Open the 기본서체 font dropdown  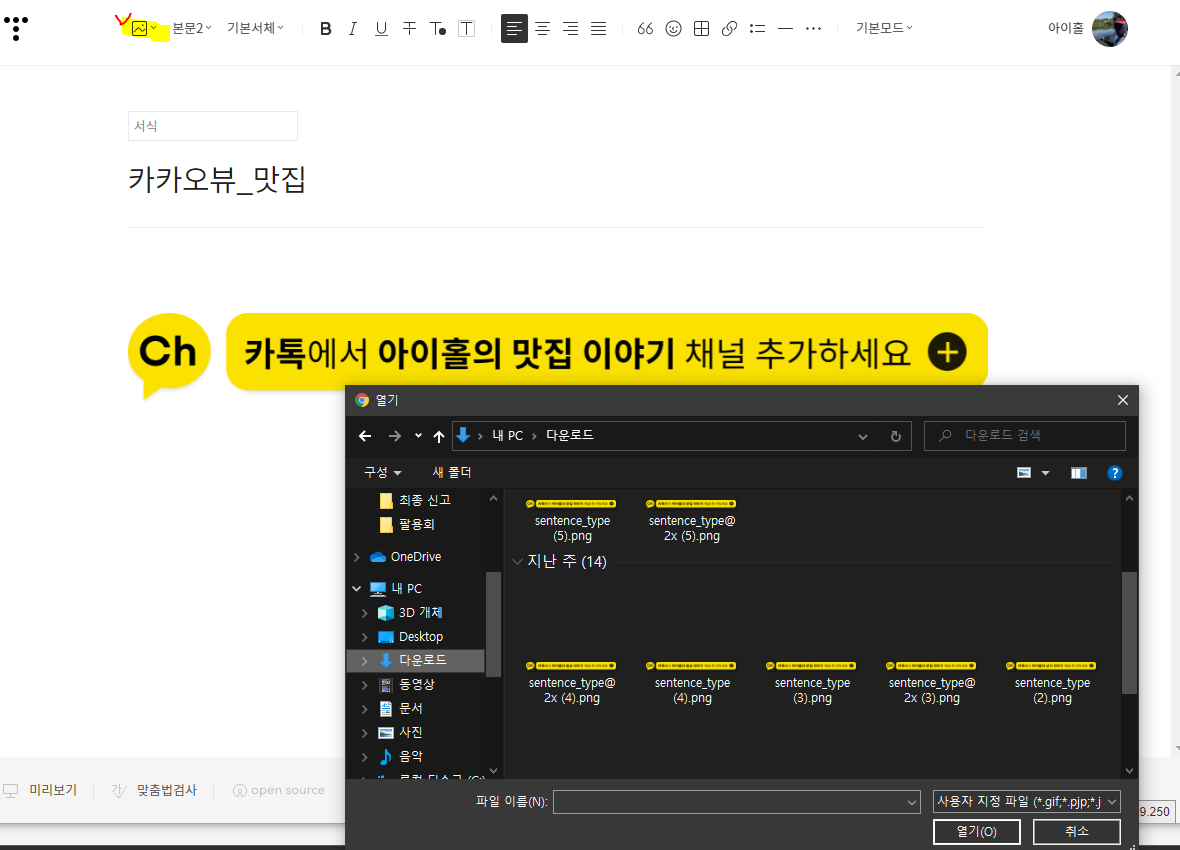pos(255,28)
